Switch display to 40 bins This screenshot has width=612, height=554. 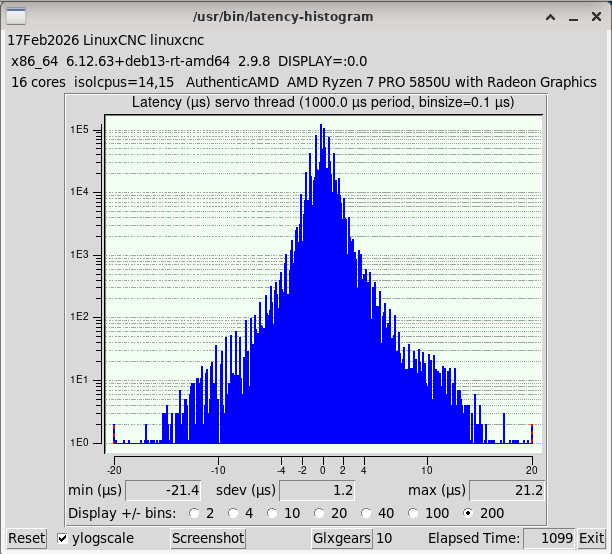pyautogui.click(x=368, y=514)
